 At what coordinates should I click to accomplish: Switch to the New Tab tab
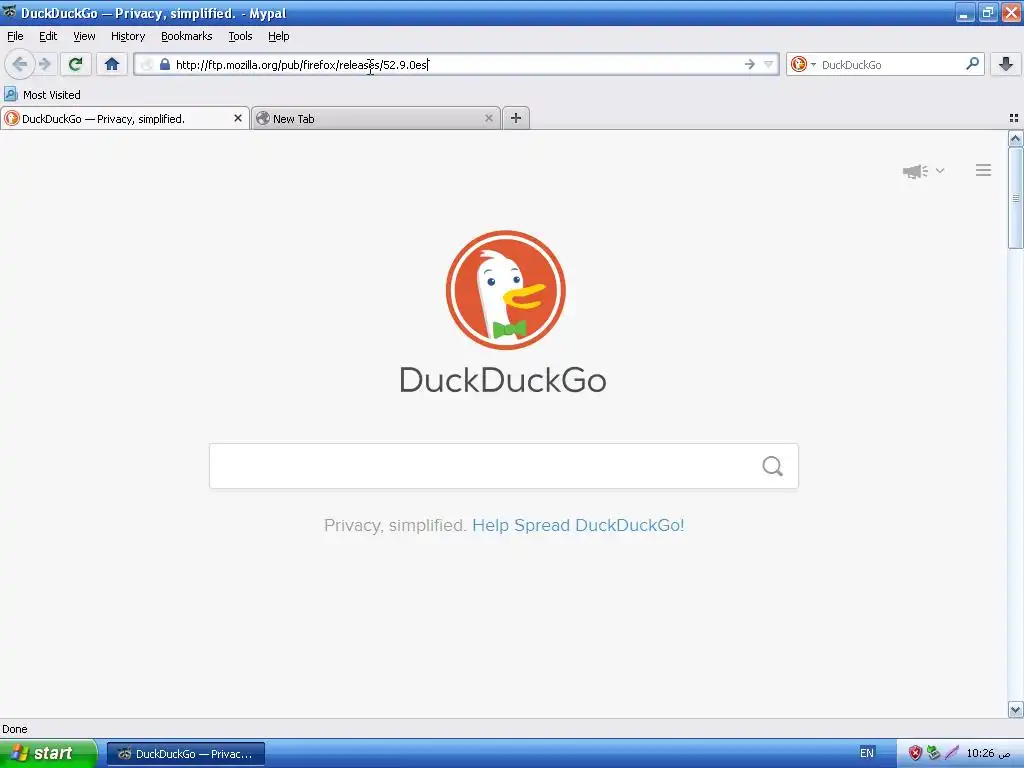click(x=376, y=118)
